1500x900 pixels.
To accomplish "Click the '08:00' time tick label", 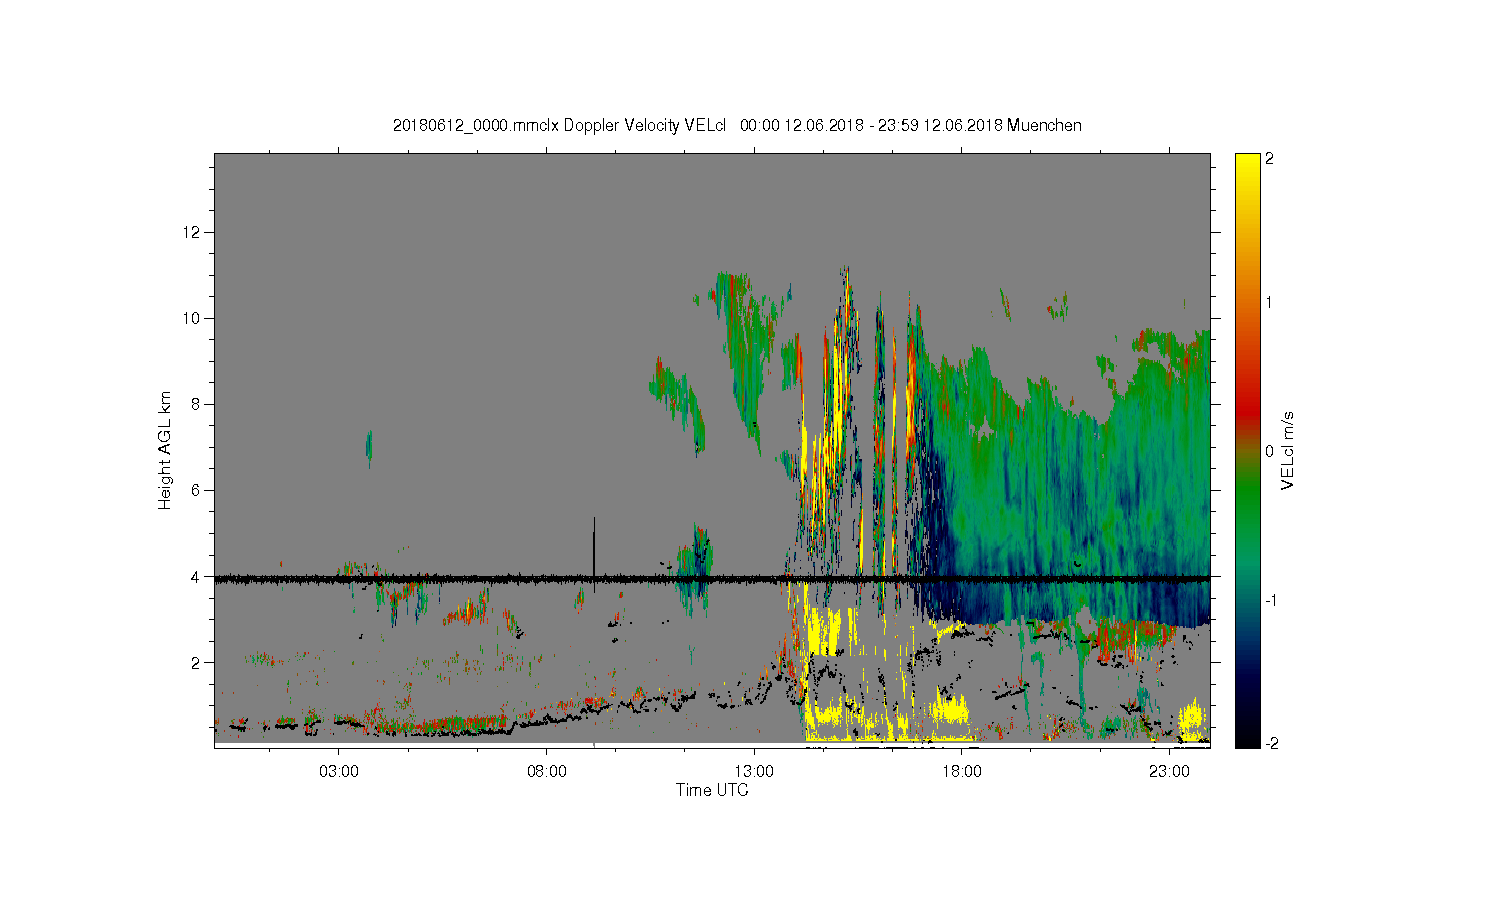I will (547, 772).
